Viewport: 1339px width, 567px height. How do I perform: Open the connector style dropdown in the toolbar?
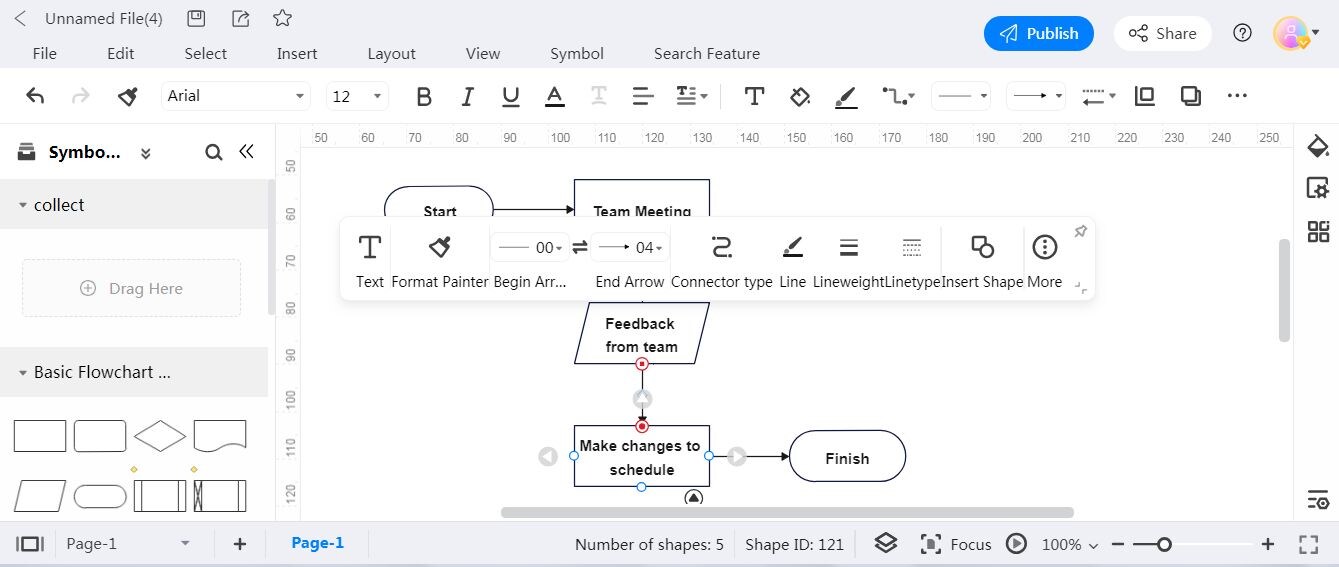point(898,96)
